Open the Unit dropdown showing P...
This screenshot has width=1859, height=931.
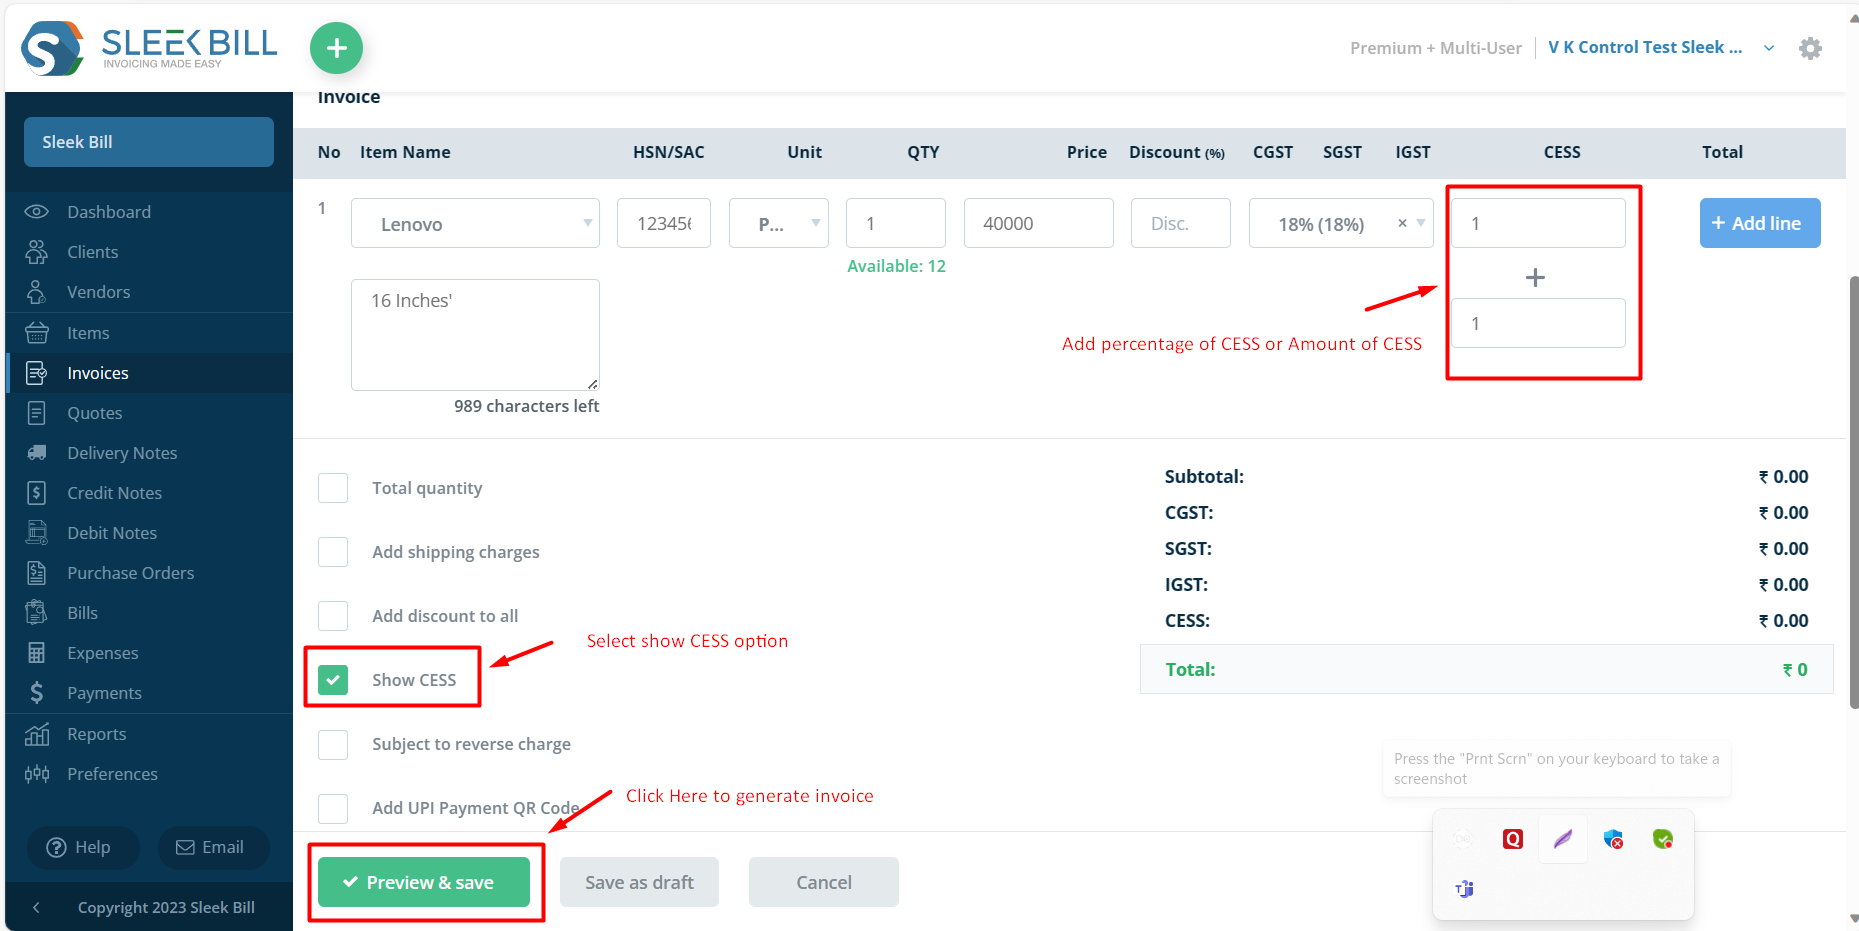pyautogui.click(x=779, y=223)
